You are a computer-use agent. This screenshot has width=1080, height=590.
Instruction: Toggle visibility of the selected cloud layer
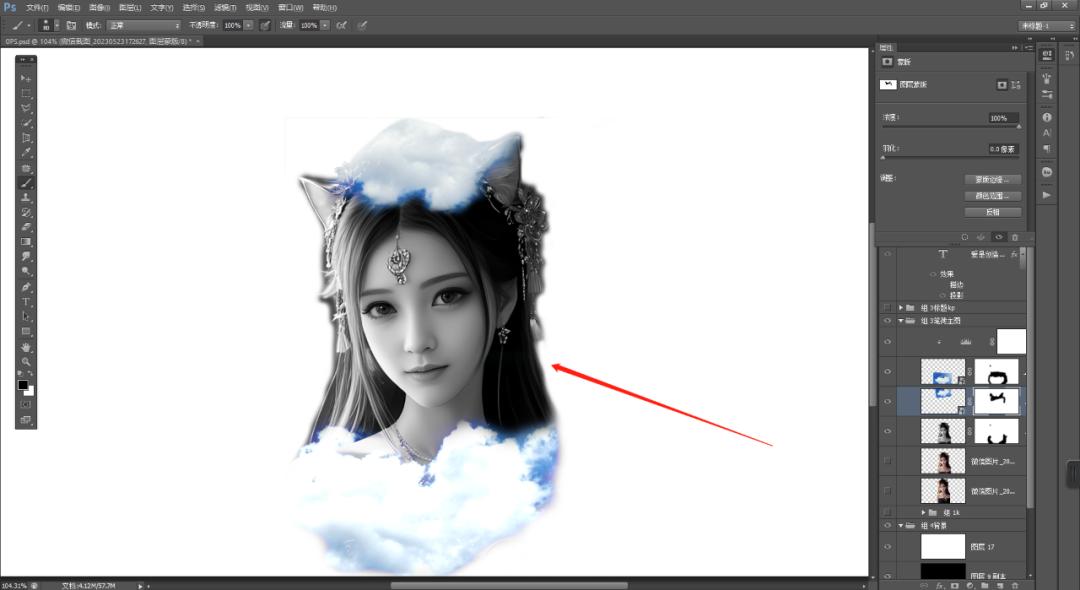click(887, 401)
